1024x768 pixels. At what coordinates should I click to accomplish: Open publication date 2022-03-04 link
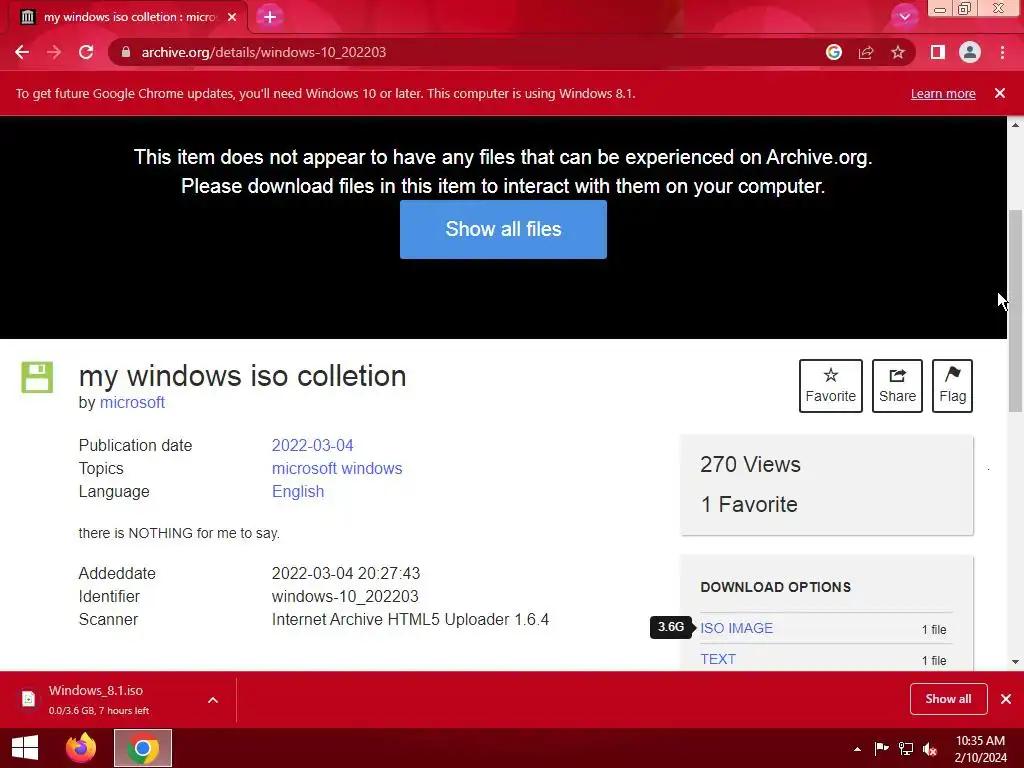pyautogui.click(x=312, y=445)
